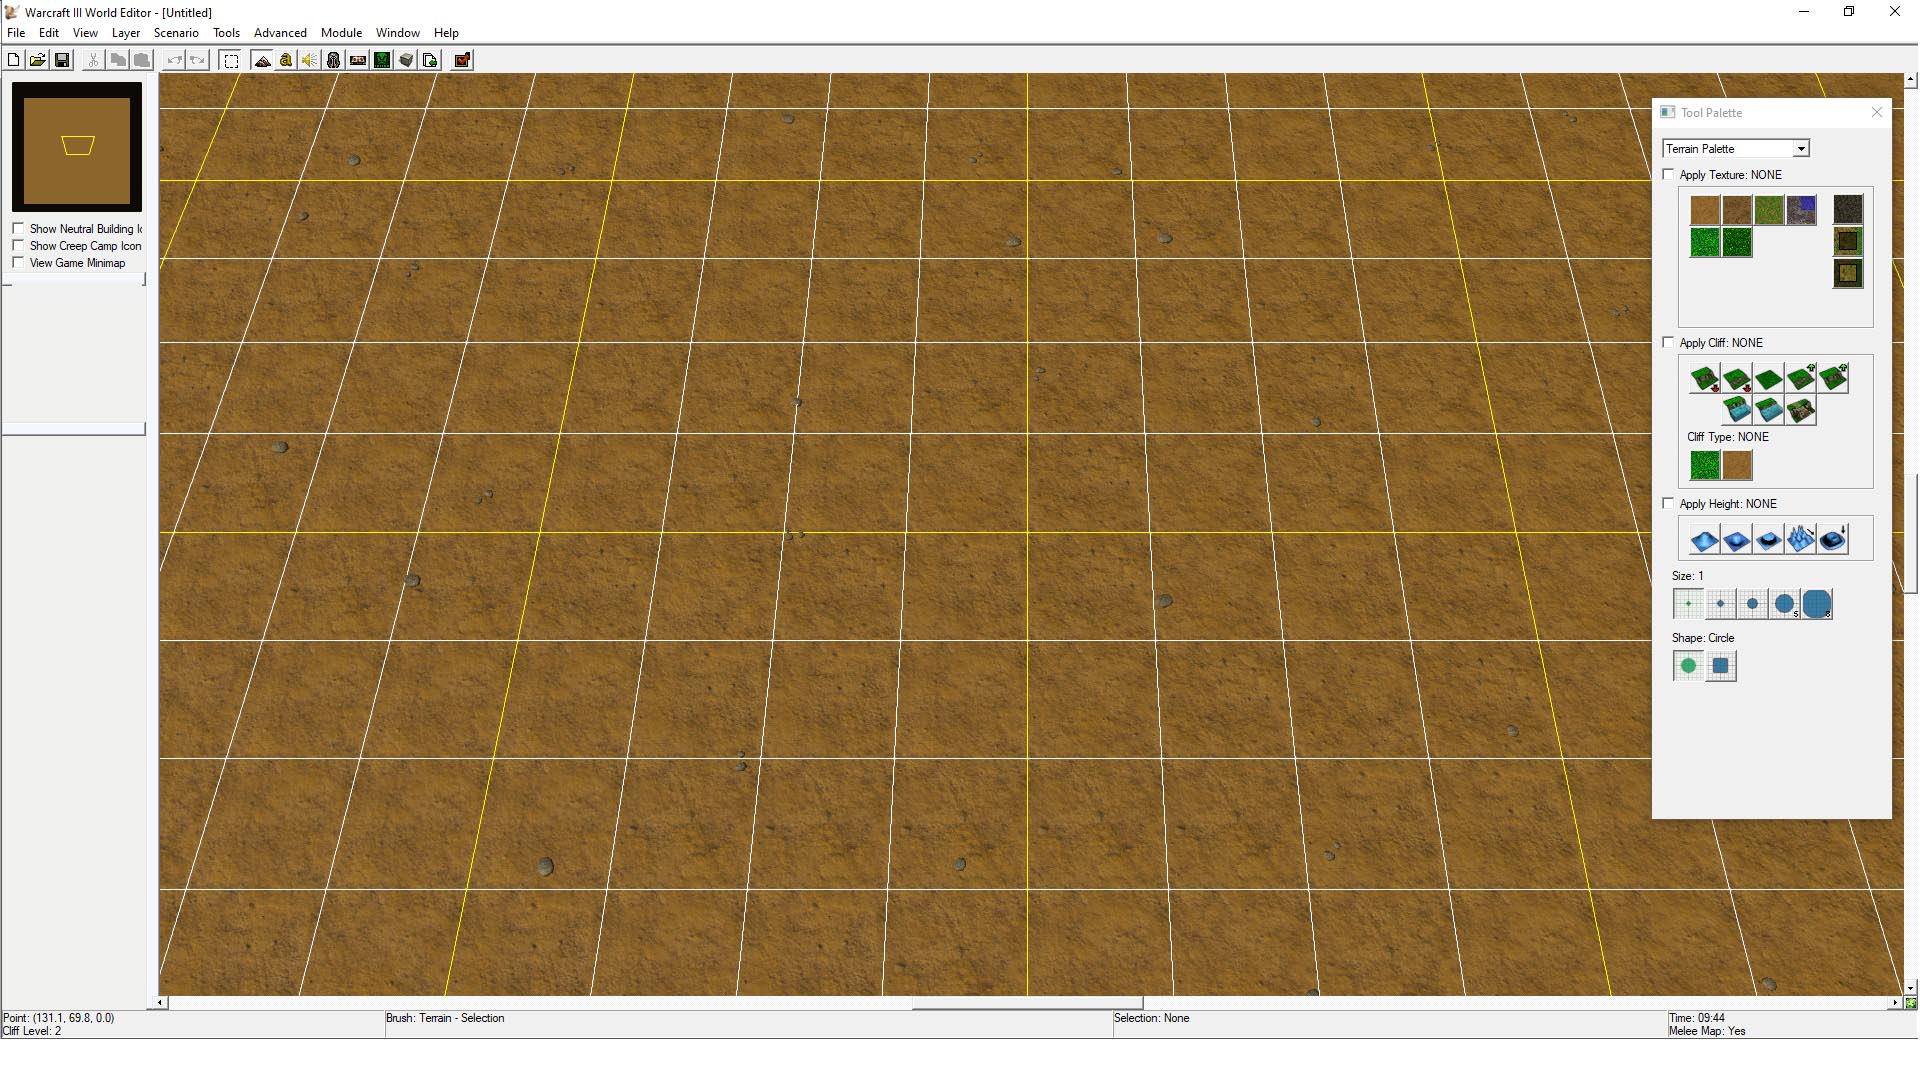Screen dimensions: 1920x1080
Task: Enable Show Neutral Building Icons
Action: [x=18, y=228]
